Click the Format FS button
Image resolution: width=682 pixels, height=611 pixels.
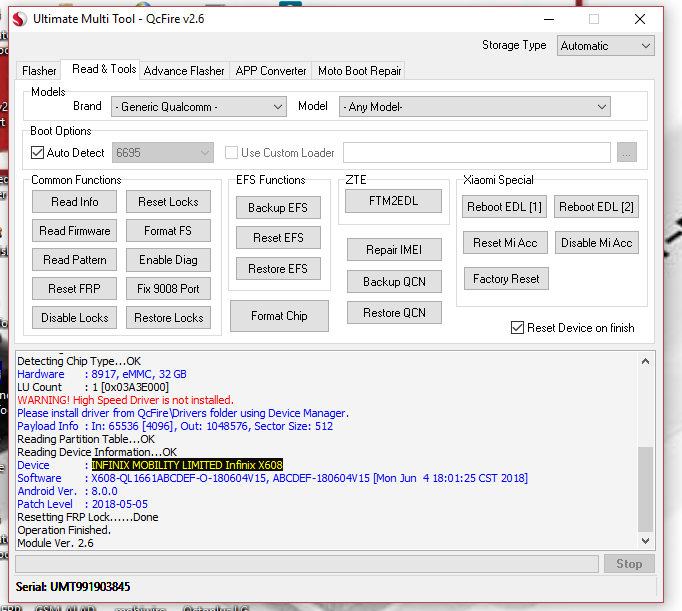click(168, 231)
